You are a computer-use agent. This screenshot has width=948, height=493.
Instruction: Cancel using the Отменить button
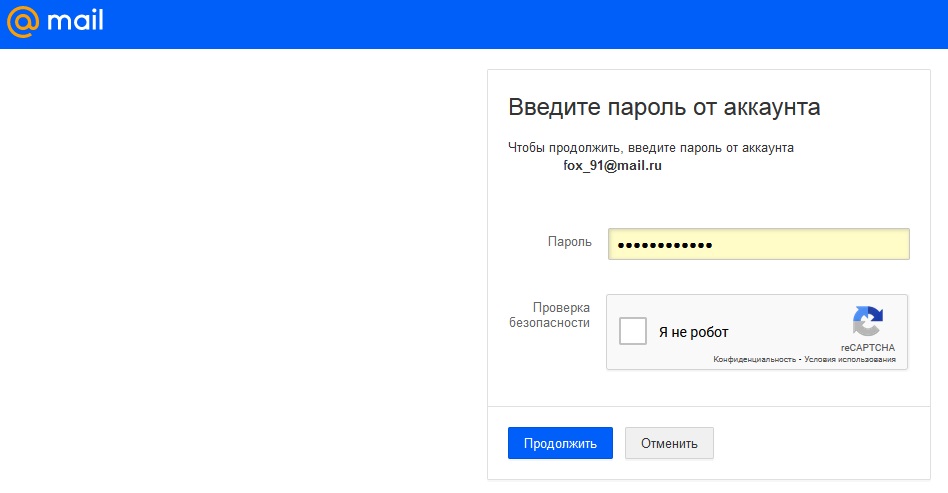click(669, 443)
